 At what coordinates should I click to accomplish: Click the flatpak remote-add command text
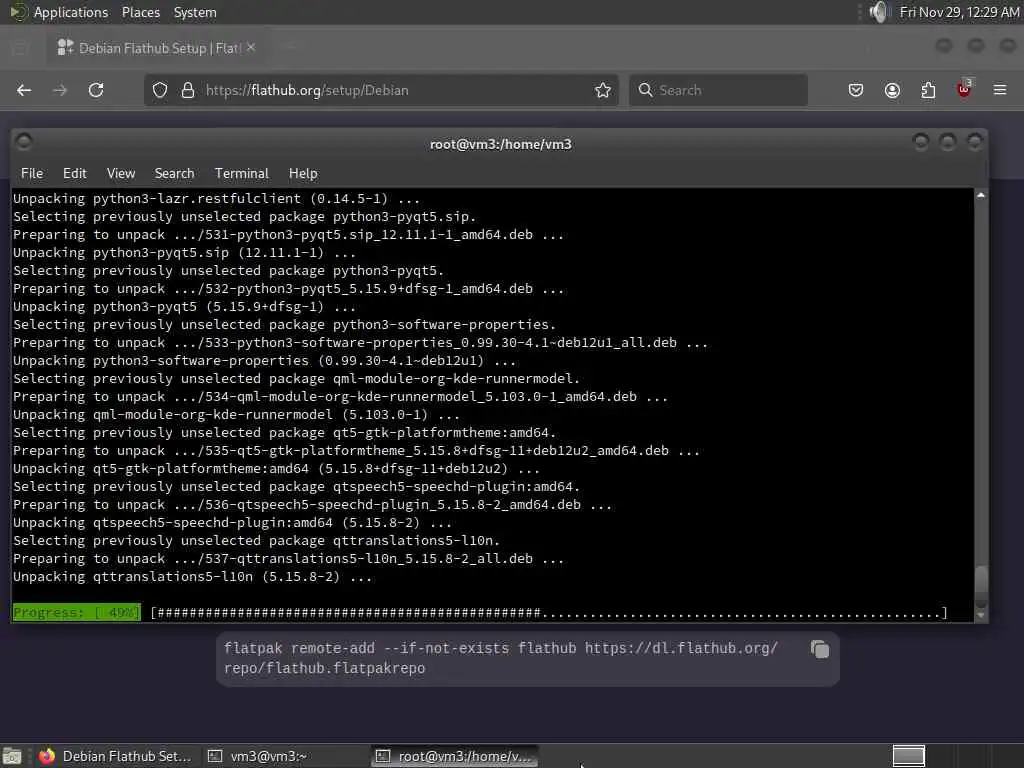click(501, 658)
